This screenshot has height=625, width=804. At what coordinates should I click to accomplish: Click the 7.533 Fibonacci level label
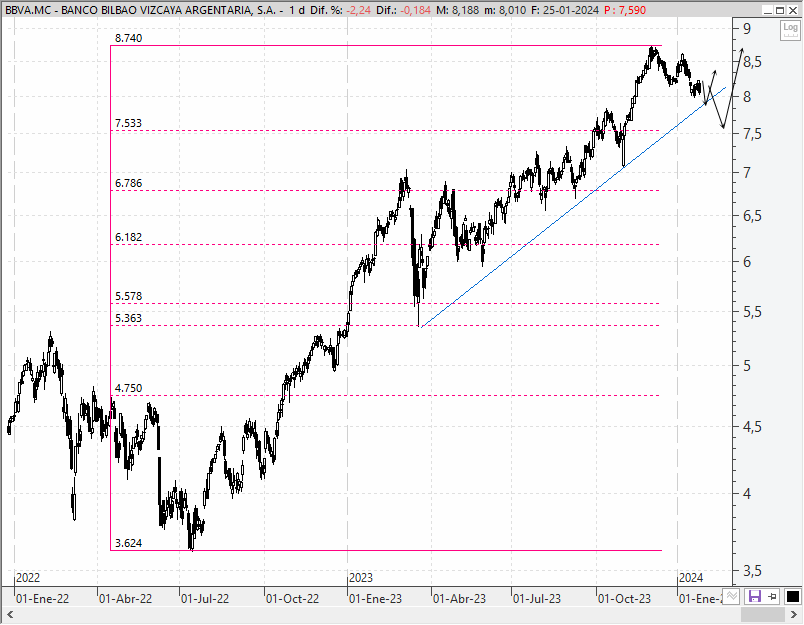[x=128, y=123]
